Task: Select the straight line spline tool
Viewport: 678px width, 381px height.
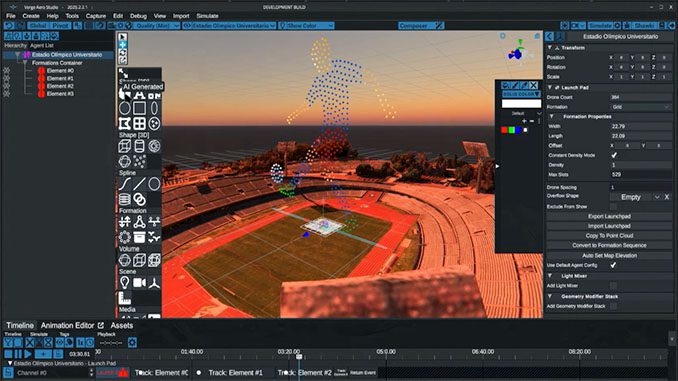Action: [x=139, y=184]
